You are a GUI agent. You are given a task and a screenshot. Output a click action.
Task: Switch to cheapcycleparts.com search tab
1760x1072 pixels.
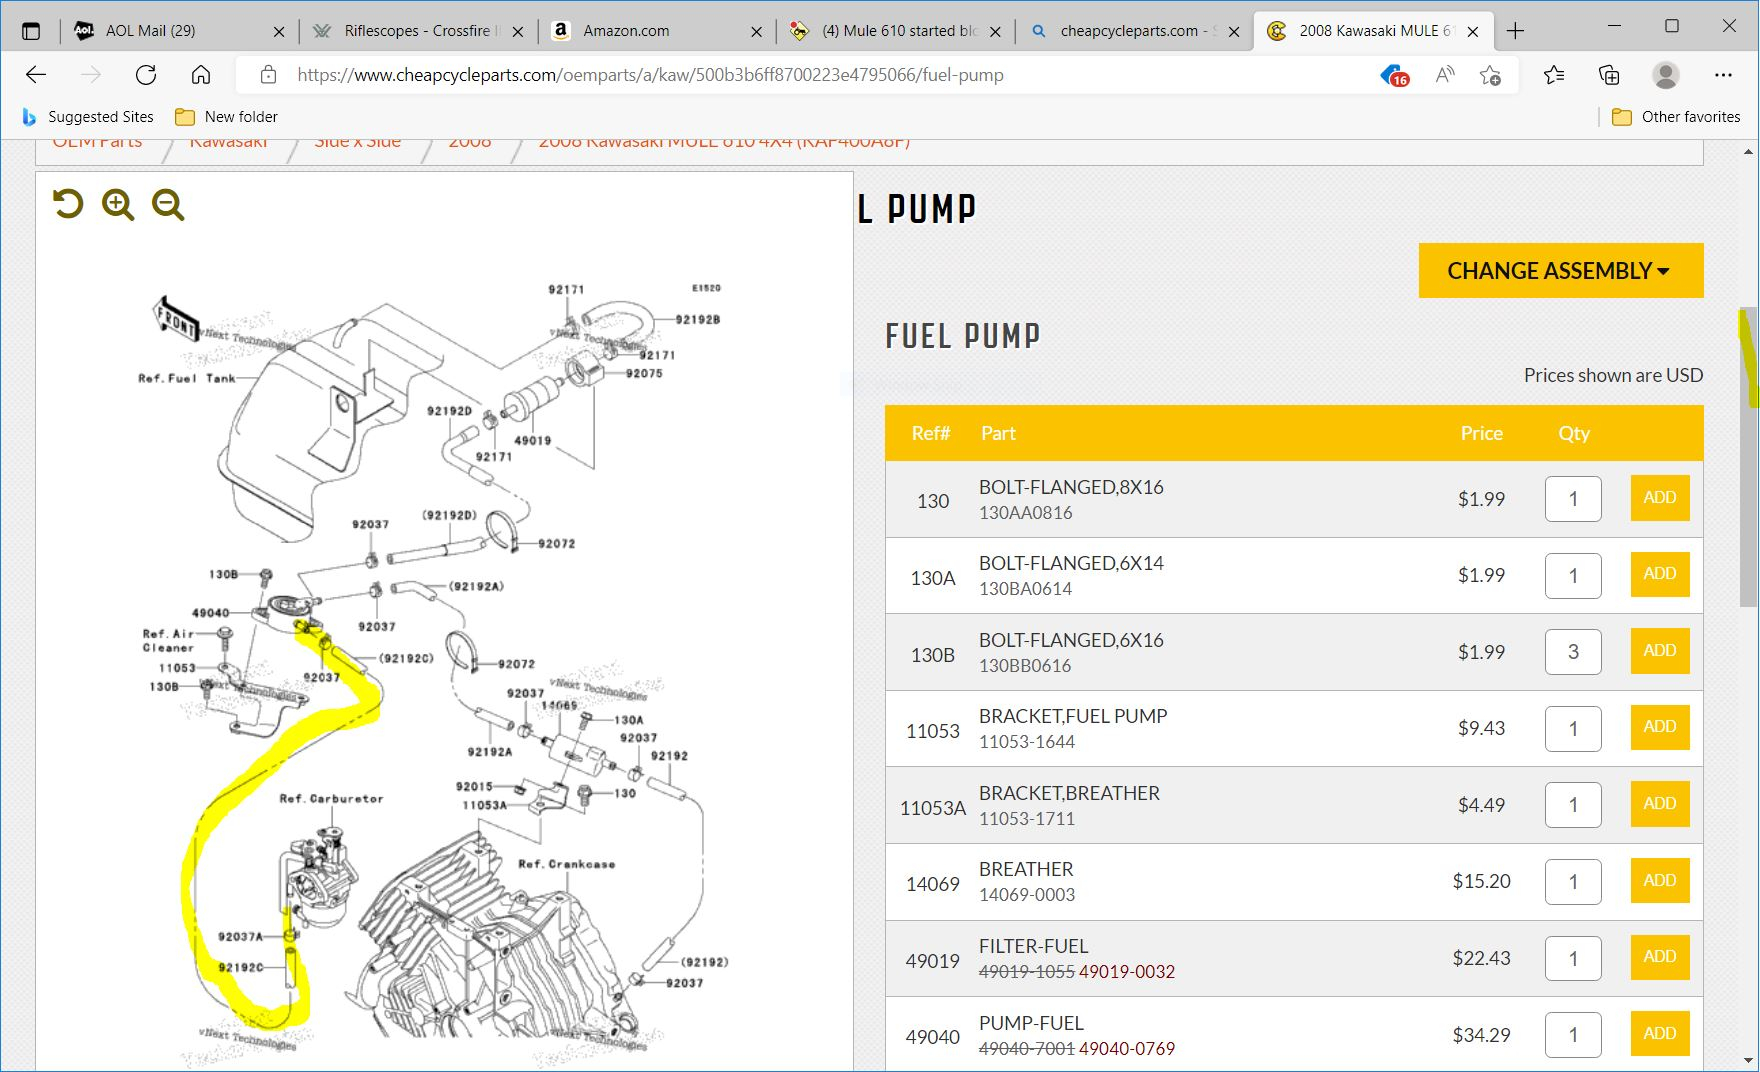point(1133,31)
